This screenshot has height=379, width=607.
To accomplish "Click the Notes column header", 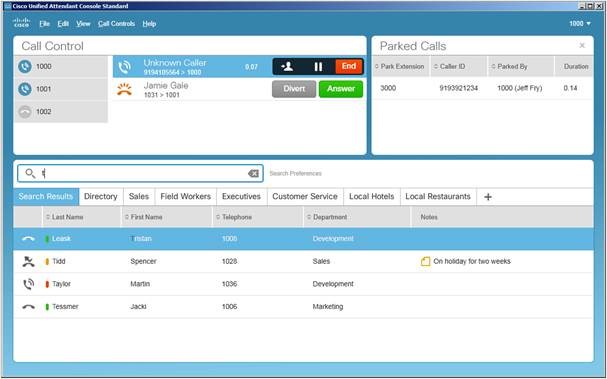I will click(x=429, y=217).
